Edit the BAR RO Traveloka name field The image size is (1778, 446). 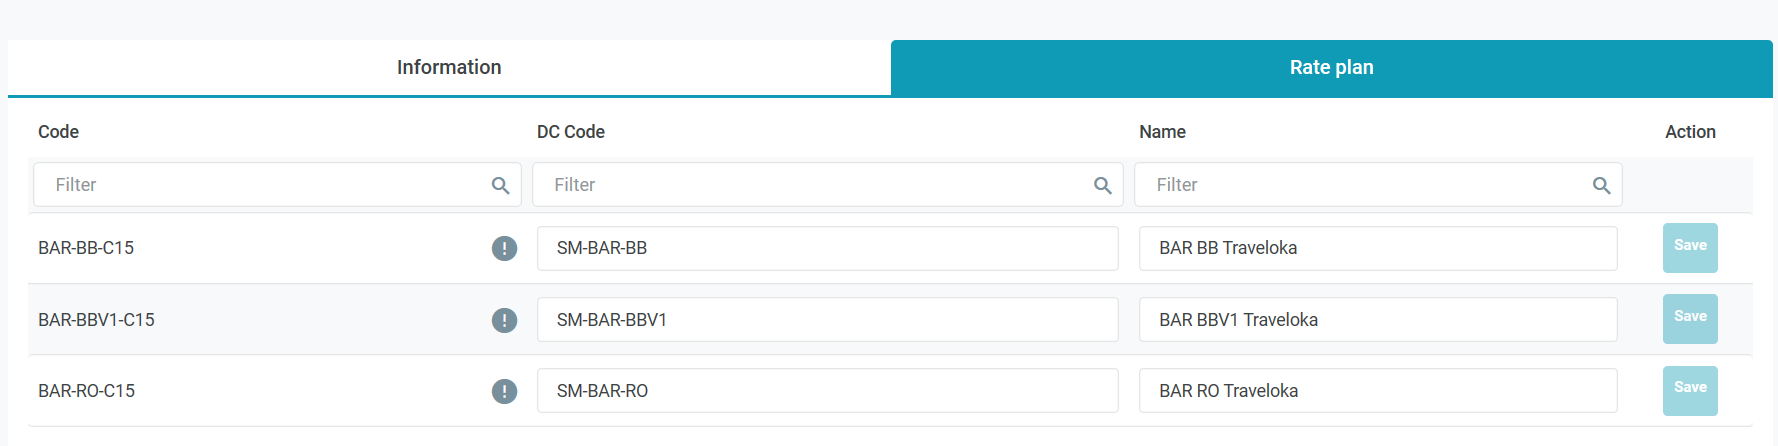[x=1377, y=391]
